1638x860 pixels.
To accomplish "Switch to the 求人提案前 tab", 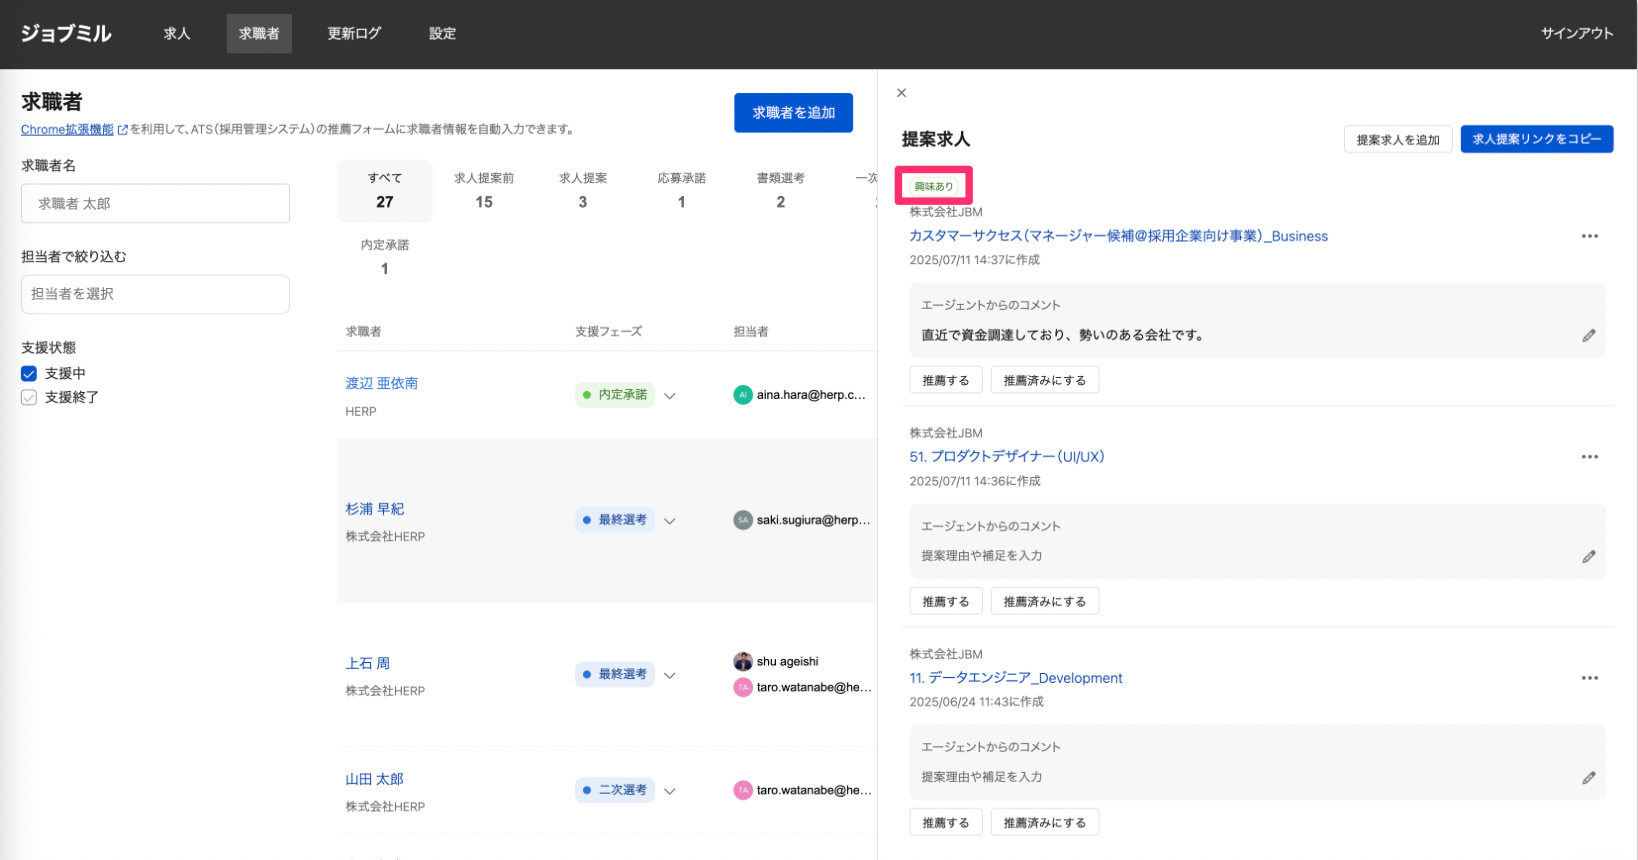I will (484, 190).
